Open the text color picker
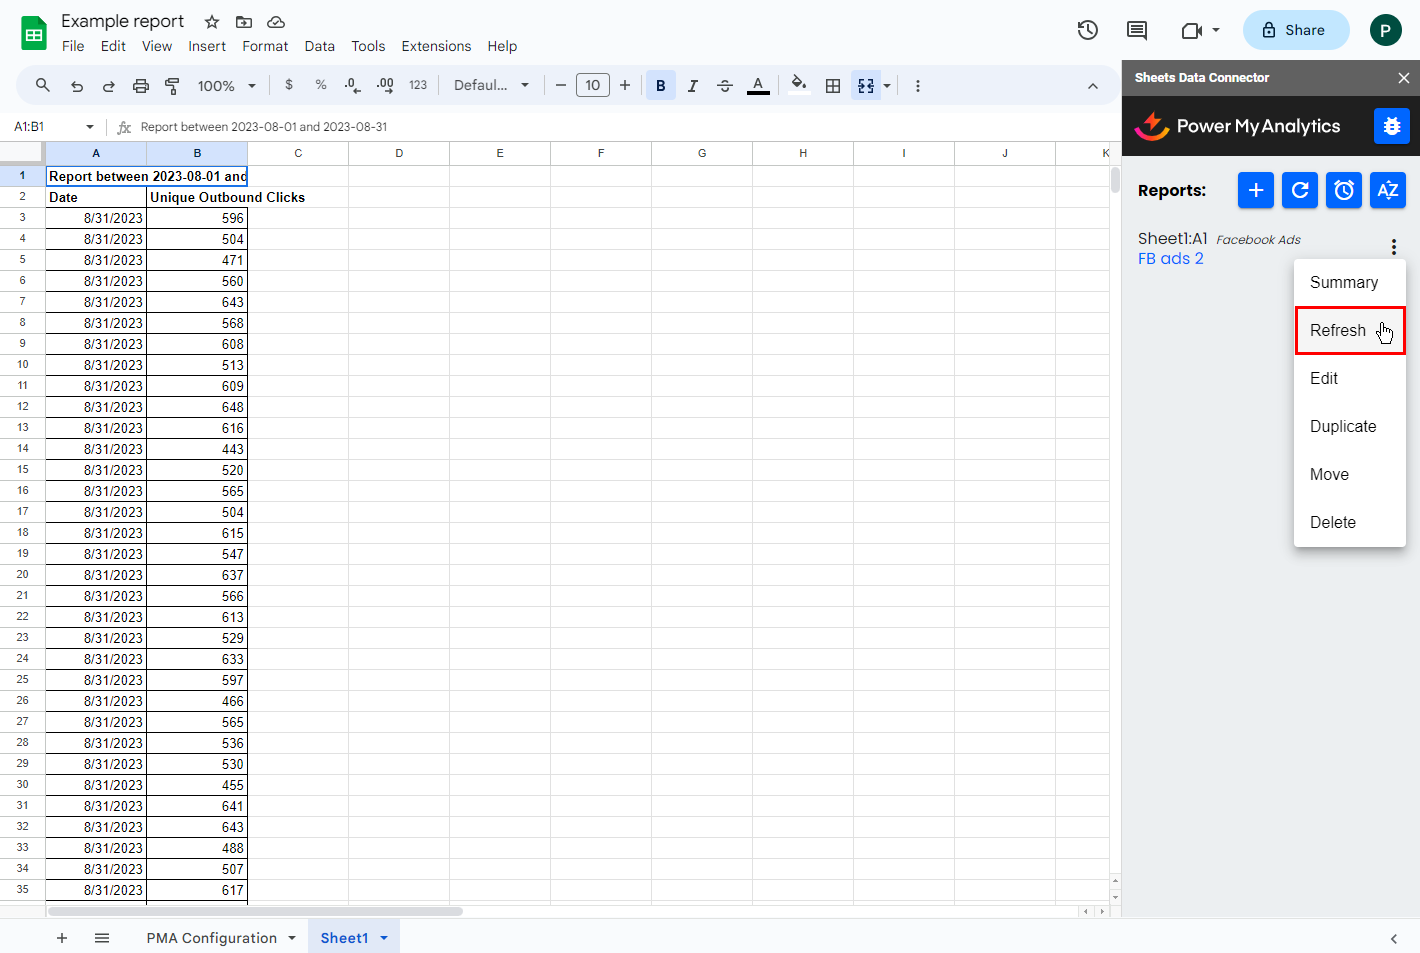The width and height of the screenshot is (1420, 953). [x=758, y=86]
